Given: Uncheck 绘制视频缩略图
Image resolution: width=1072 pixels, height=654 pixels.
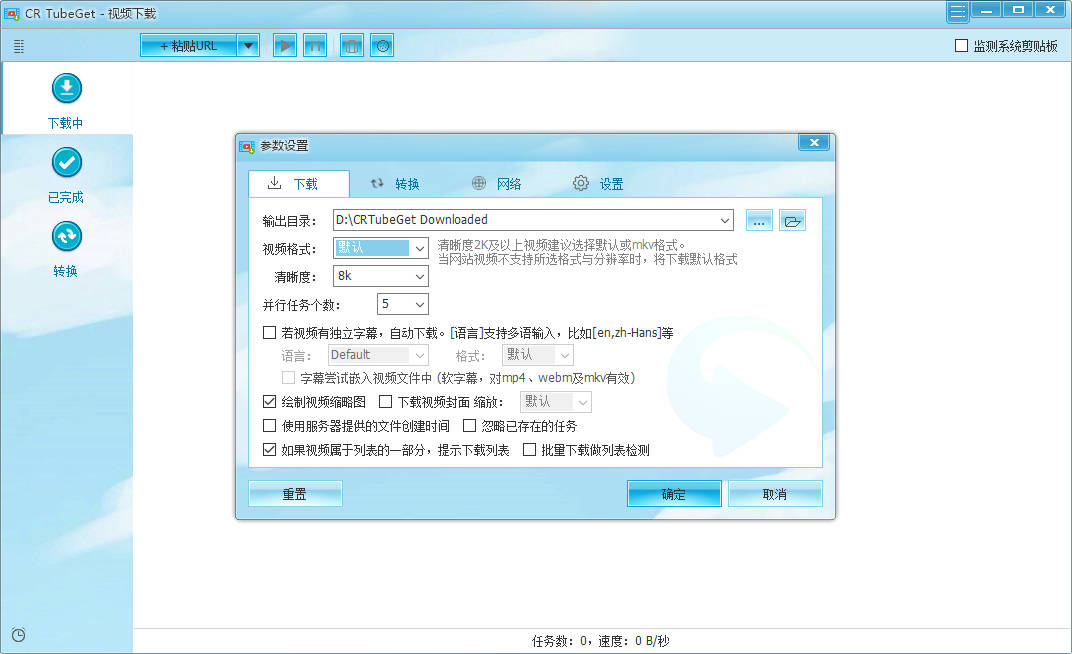Looking at the screenshot, I should click(269, 402).
